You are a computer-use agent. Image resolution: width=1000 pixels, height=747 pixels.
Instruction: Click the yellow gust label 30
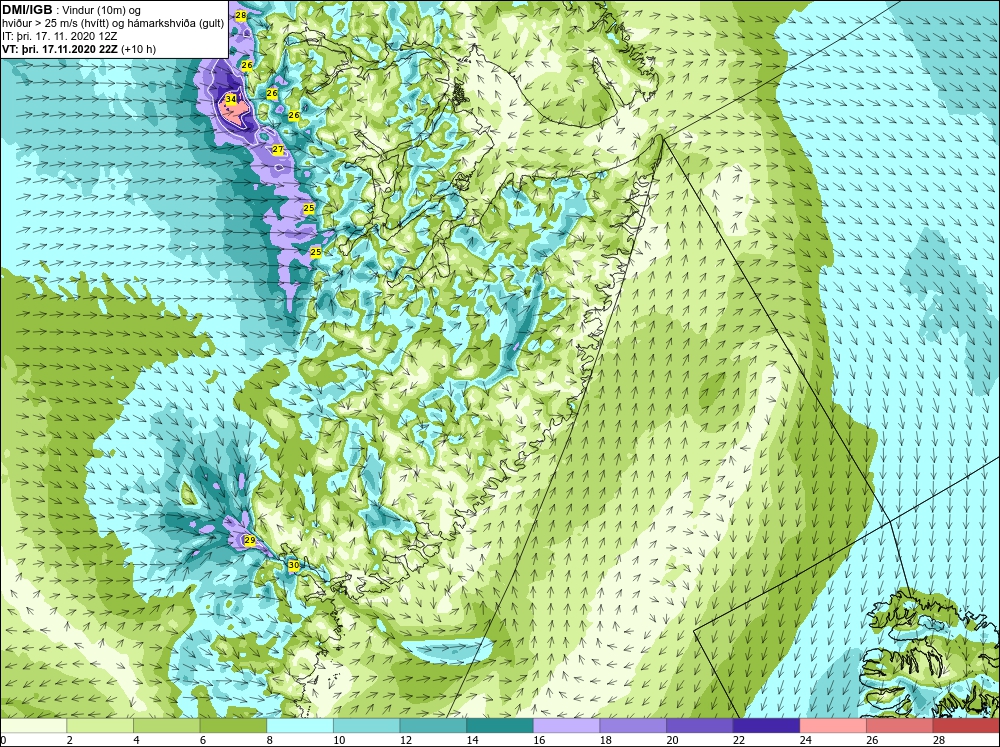(x=293, y=565)
